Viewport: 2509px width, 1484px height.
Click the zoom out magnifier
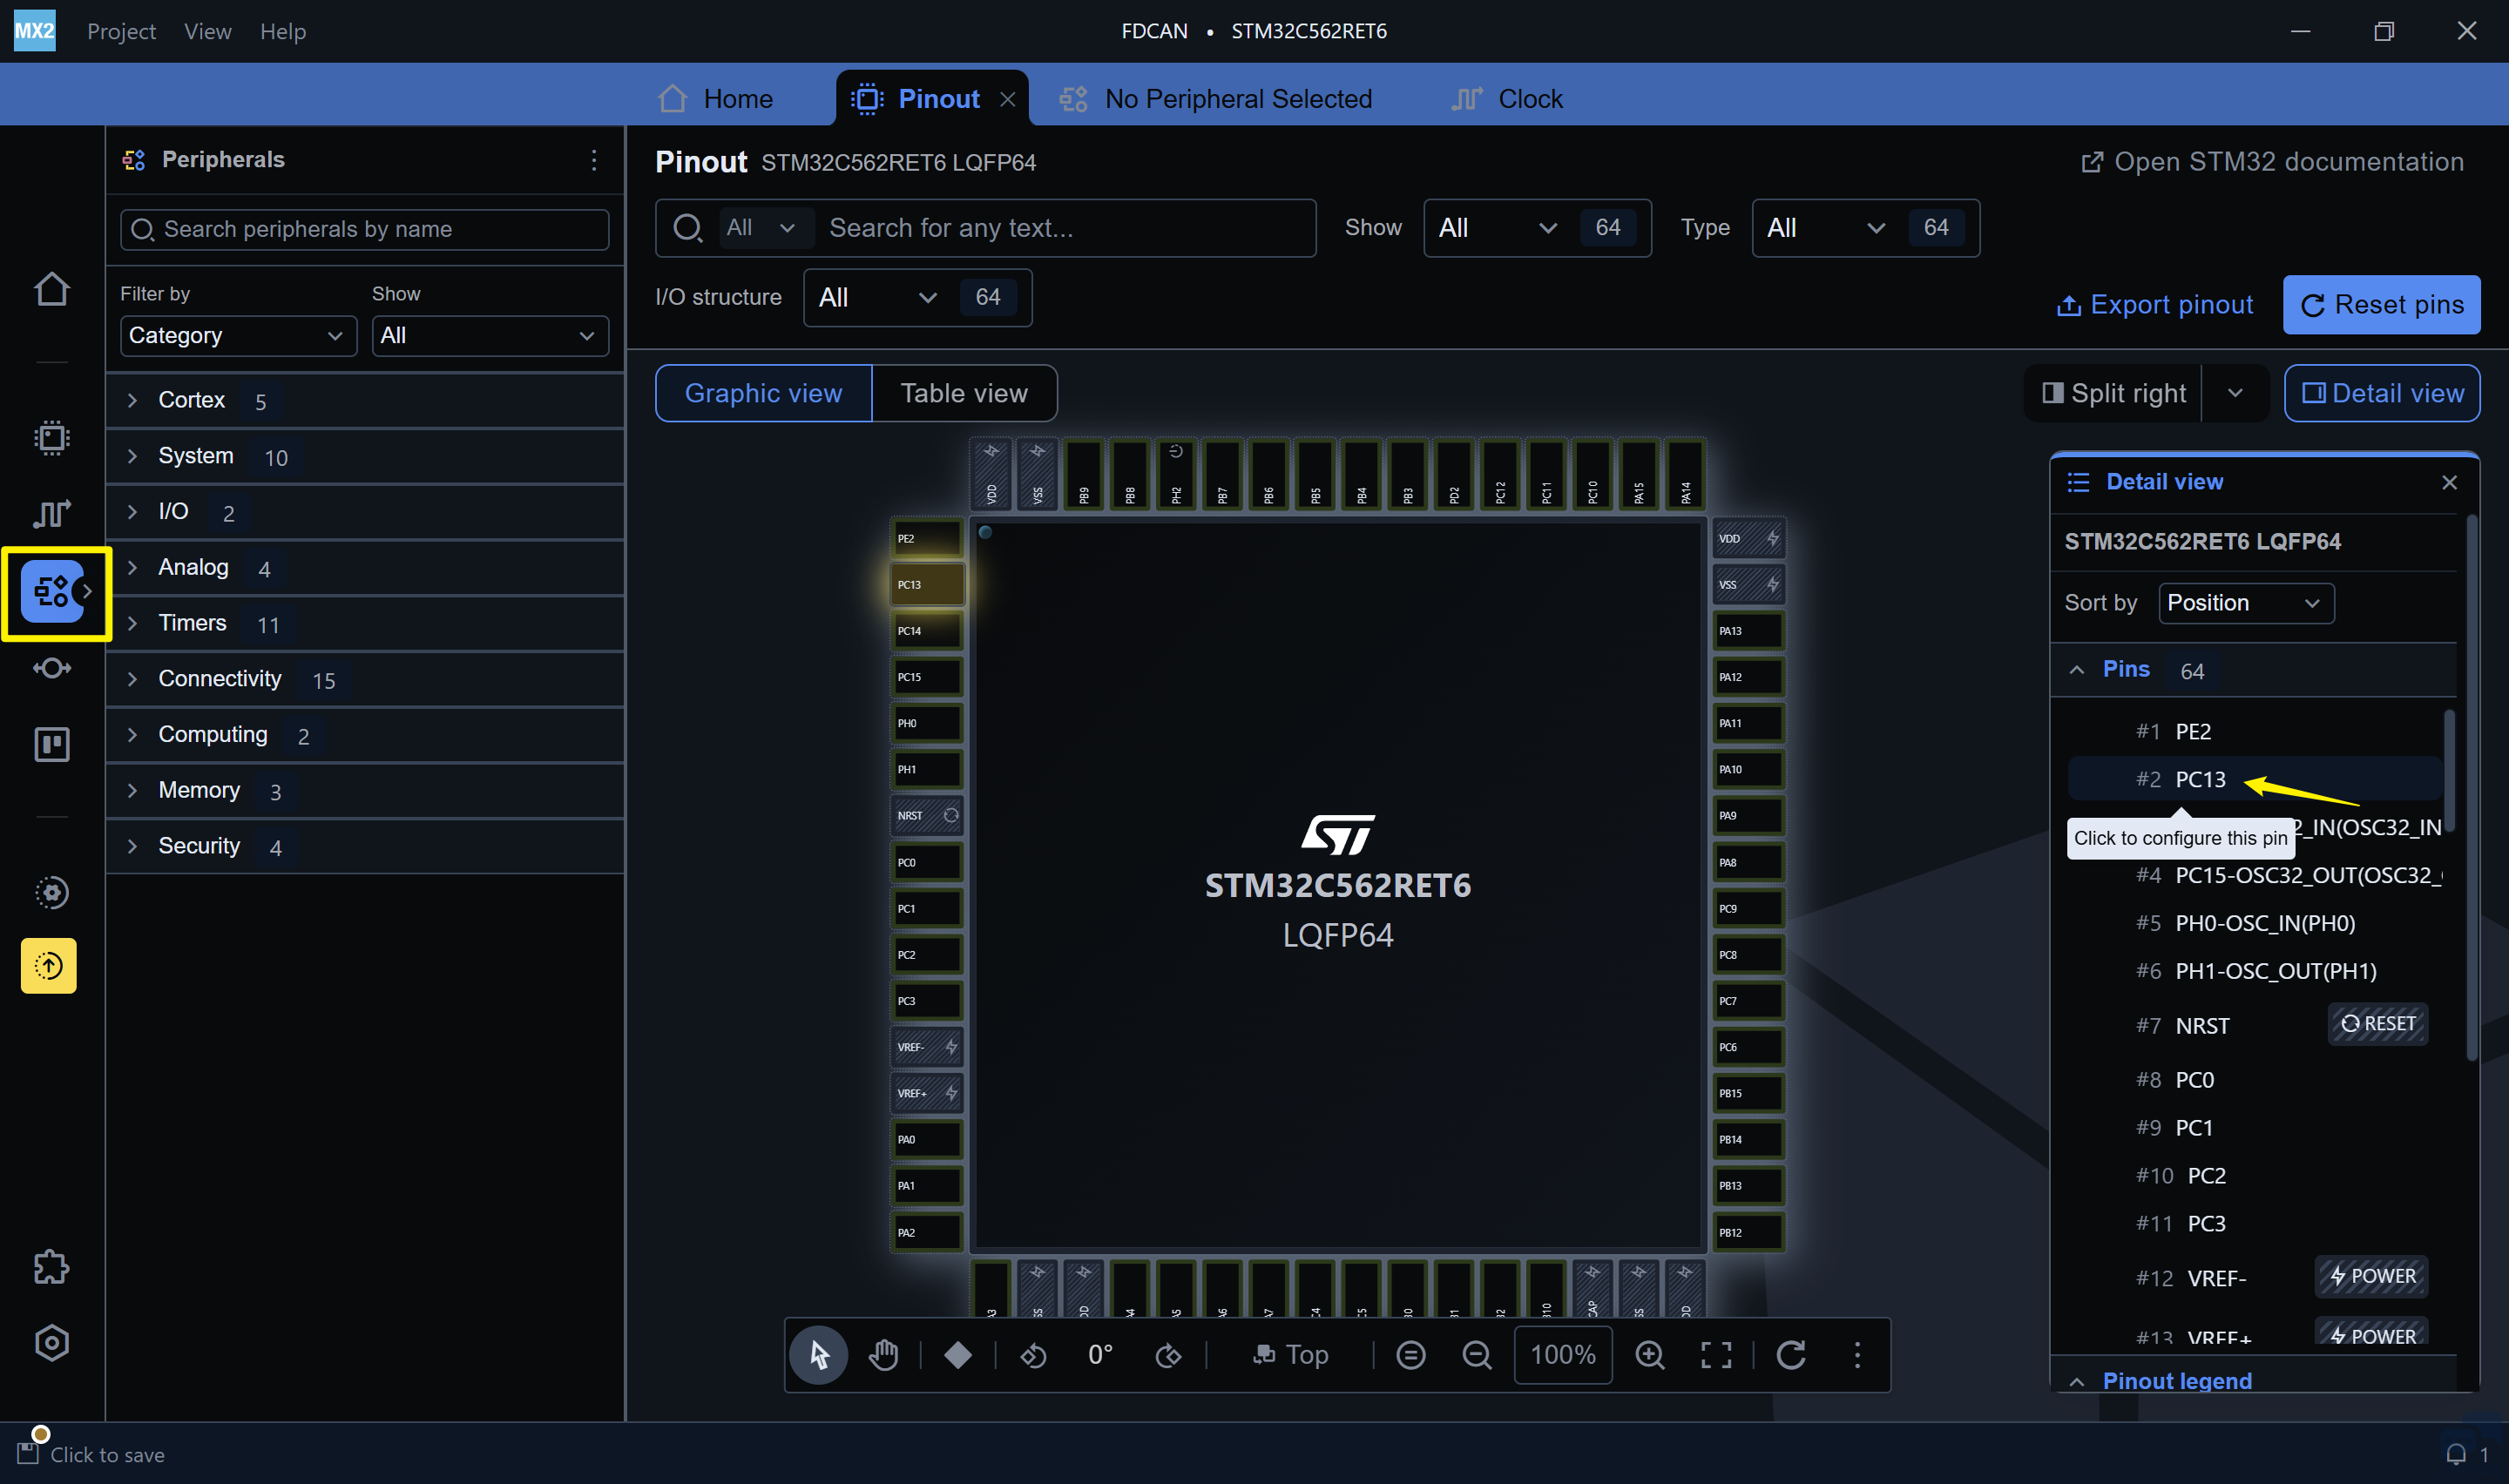point(1477,1355)
